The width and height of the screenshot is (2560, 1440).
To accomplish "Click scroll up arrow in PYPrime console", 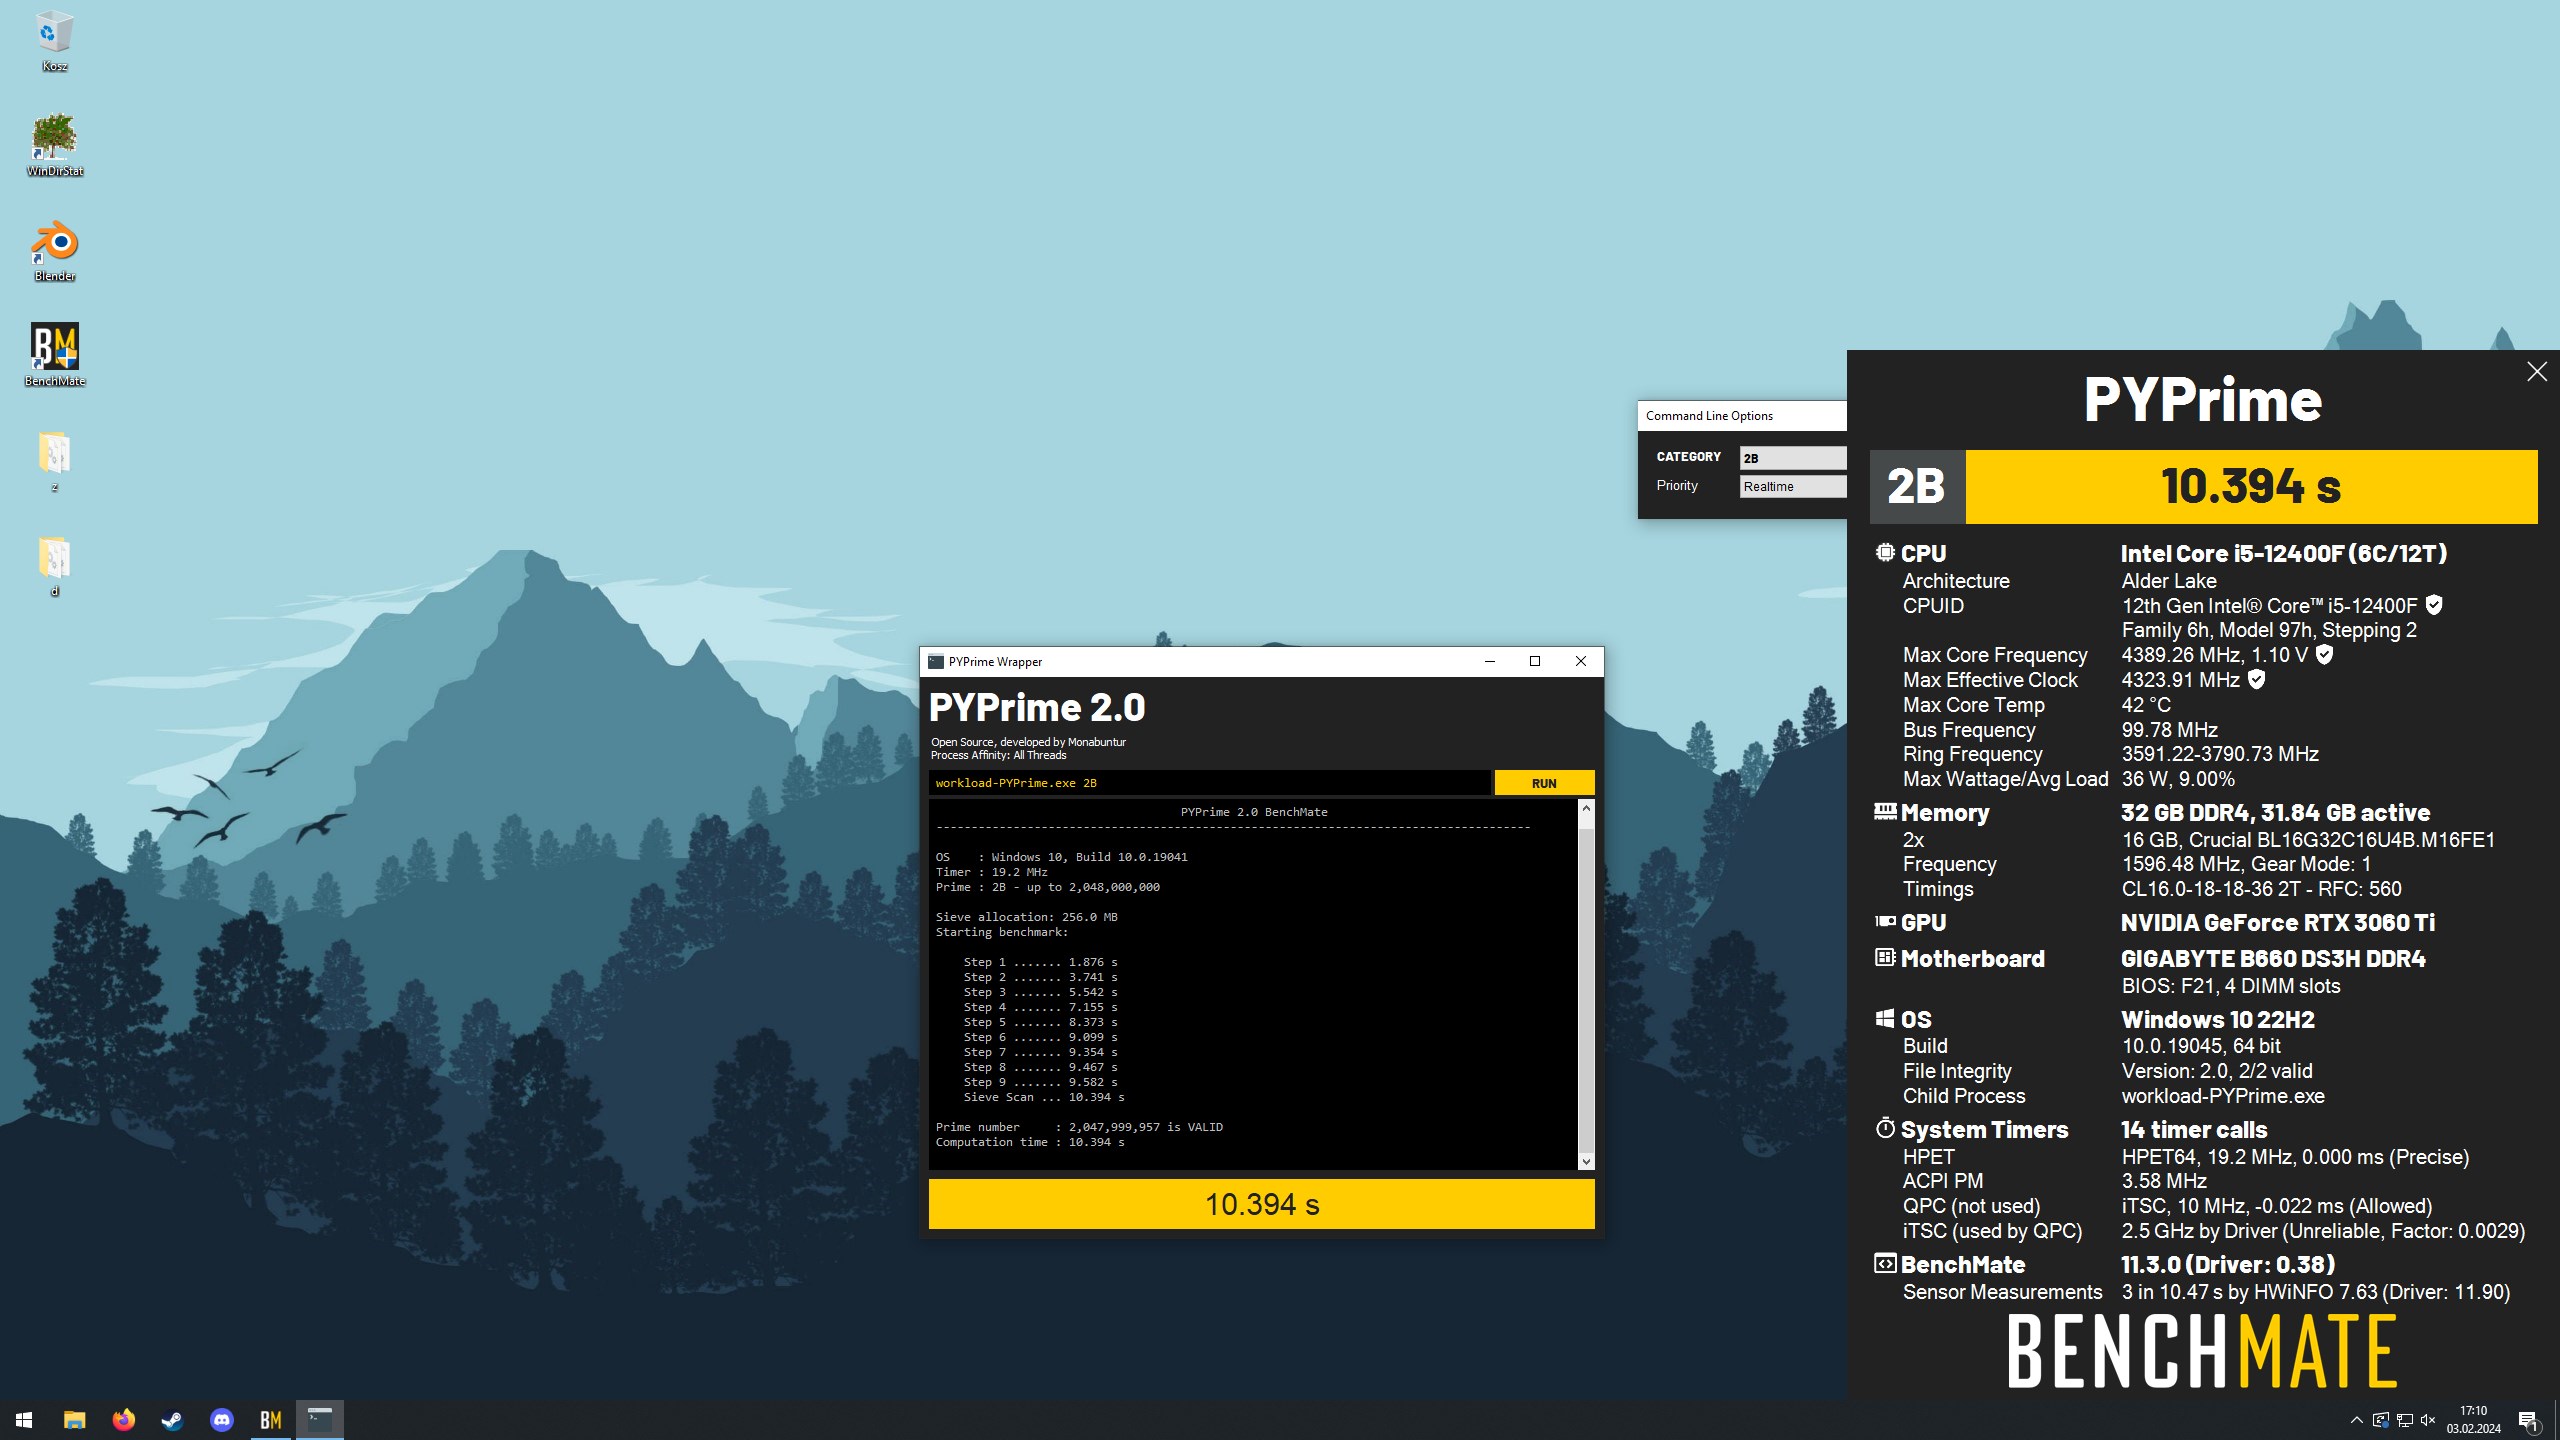I will tap(1586, 808).
